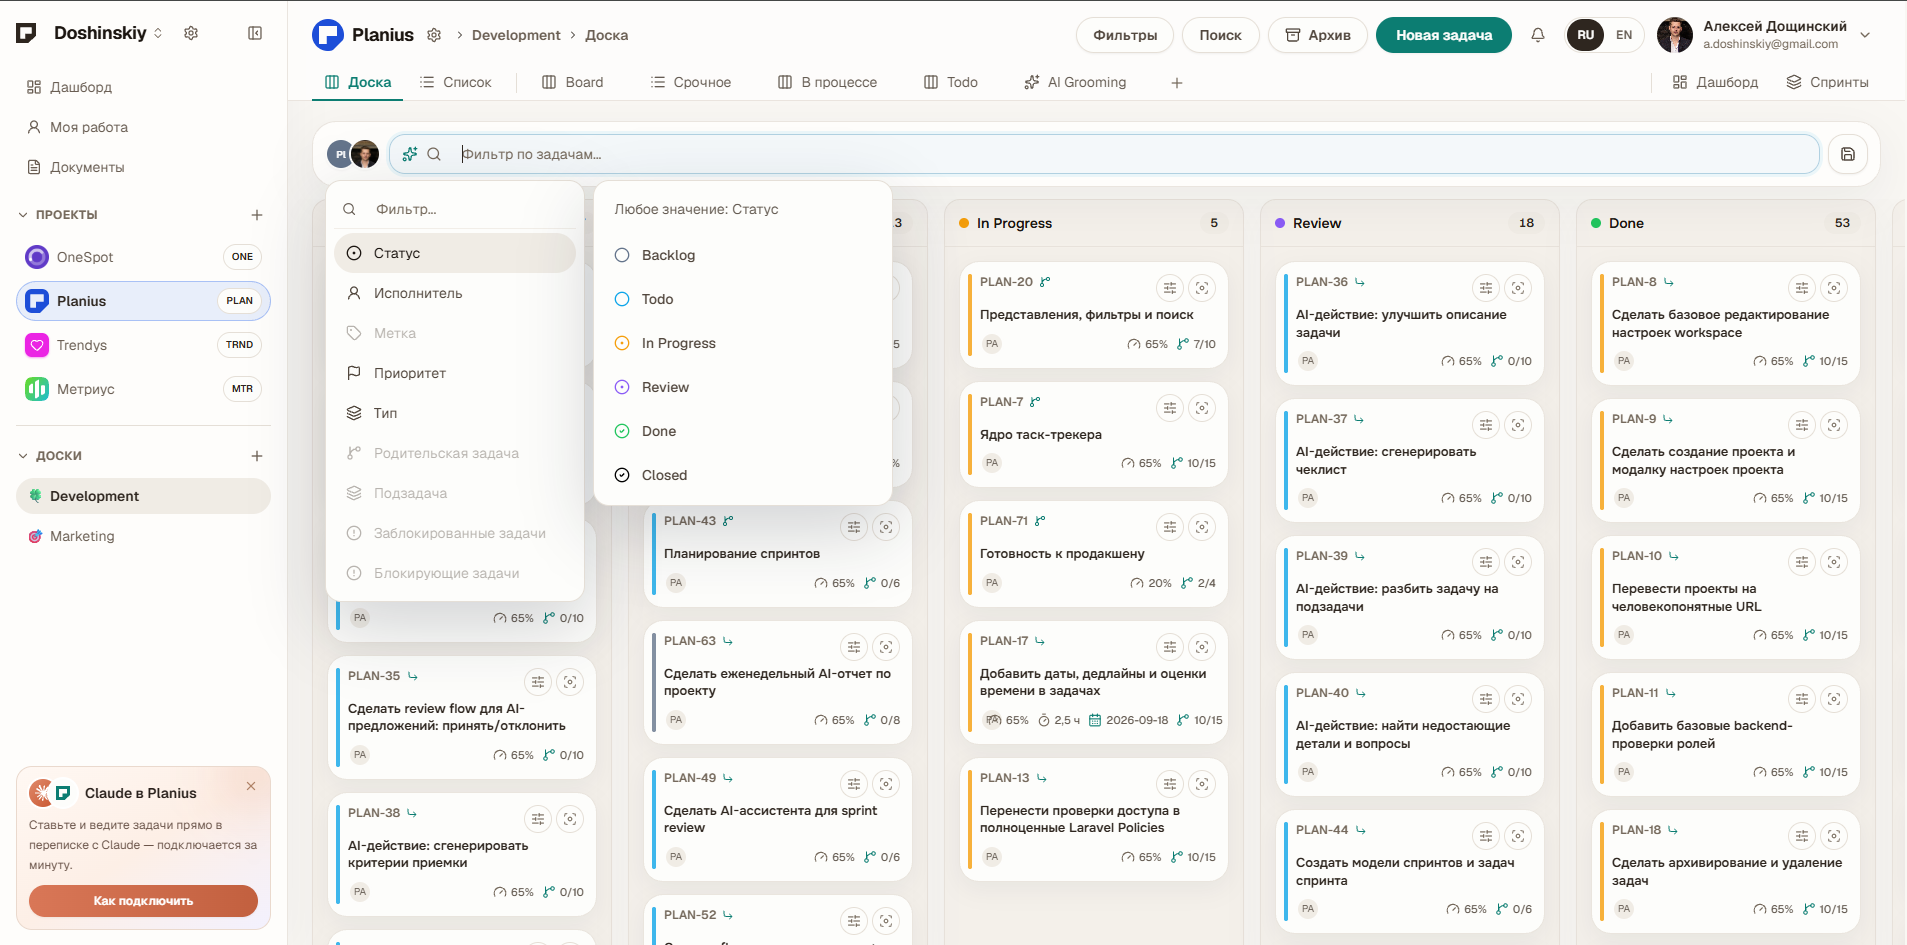Open focus icon on PLAN-8 card
This screenshot has height=945, width=1907.
point(1834,288)
